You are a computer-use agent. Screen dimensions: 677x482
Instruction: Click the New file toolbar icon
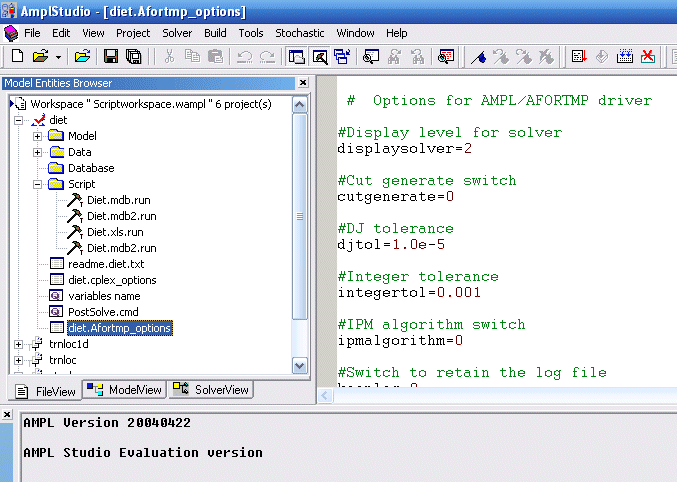[16, 56]
